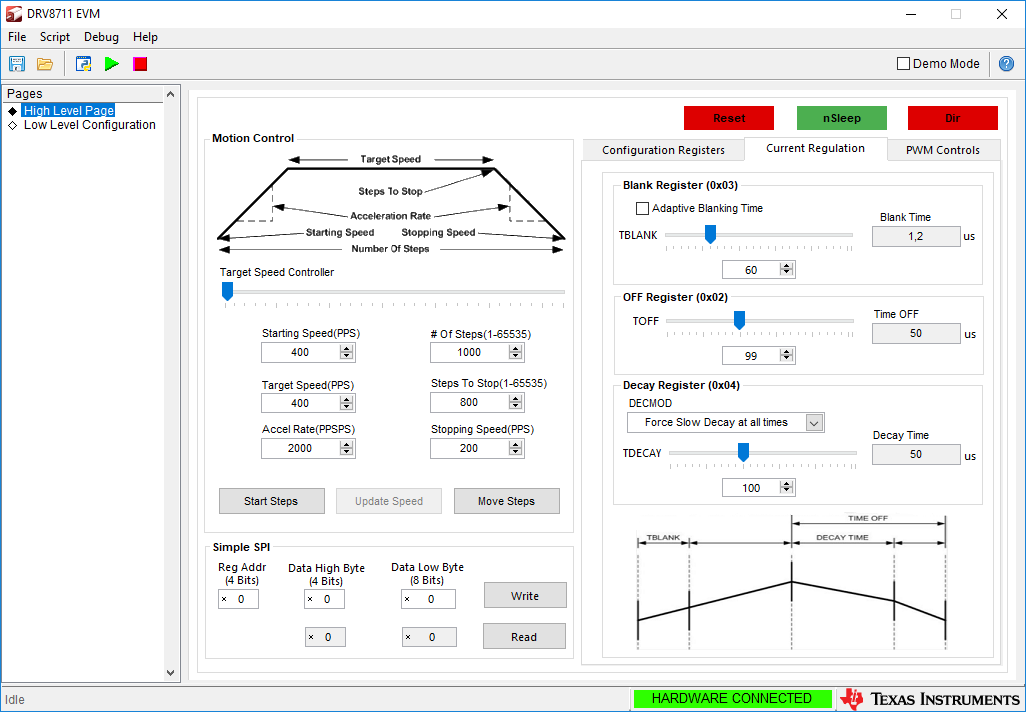Decrease Steps To Stop with down arrow
Viewport: 1026px width, 712px height.
516,406
